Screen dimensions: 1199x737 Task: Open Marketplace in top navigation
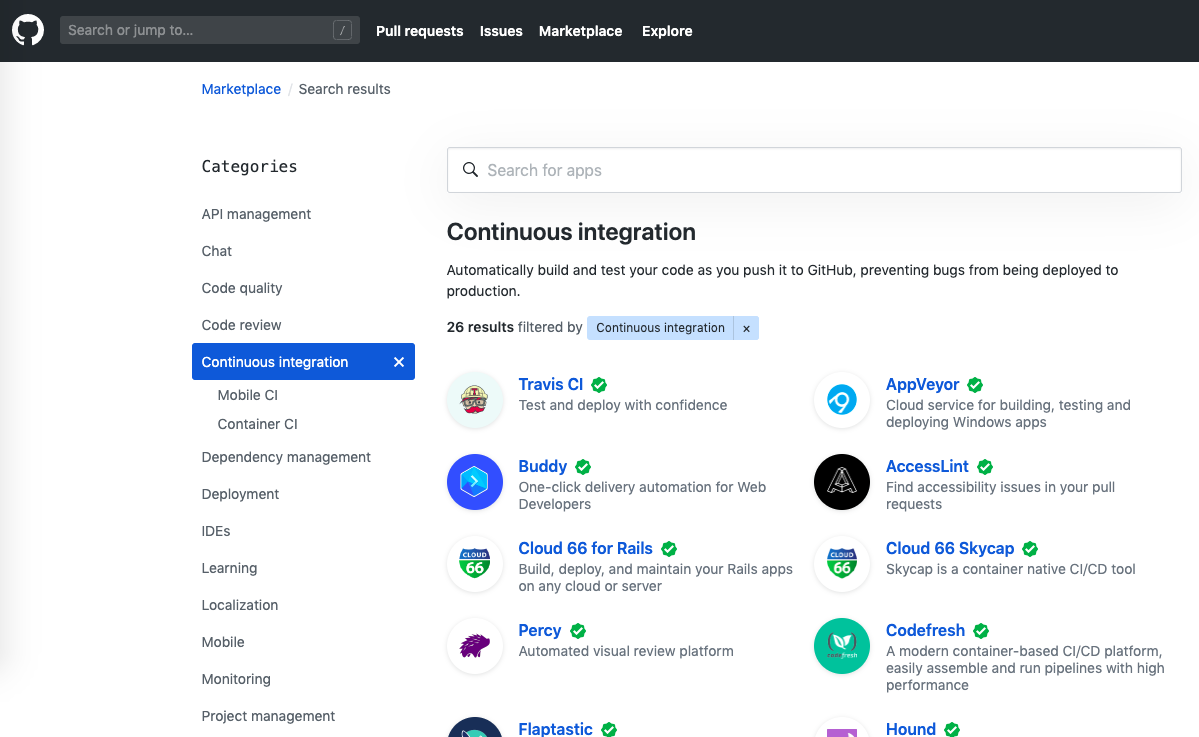tap(580, 31)
